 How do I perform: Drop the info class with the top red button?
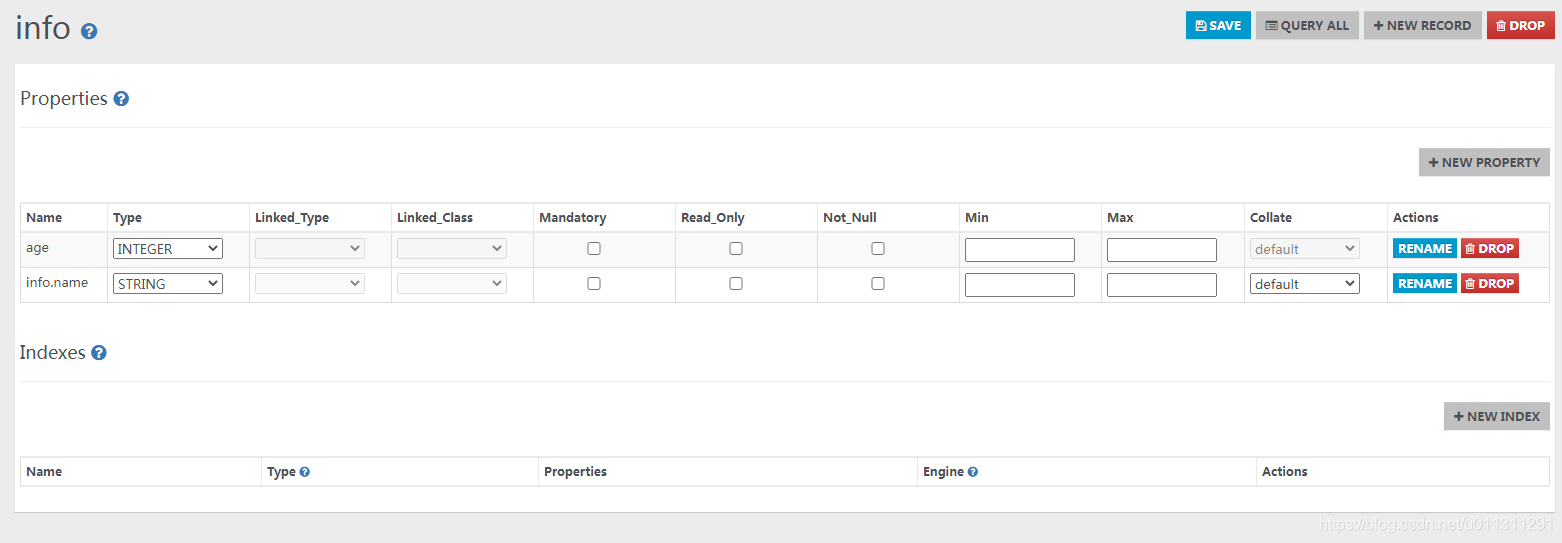[x=1520, y=26]
